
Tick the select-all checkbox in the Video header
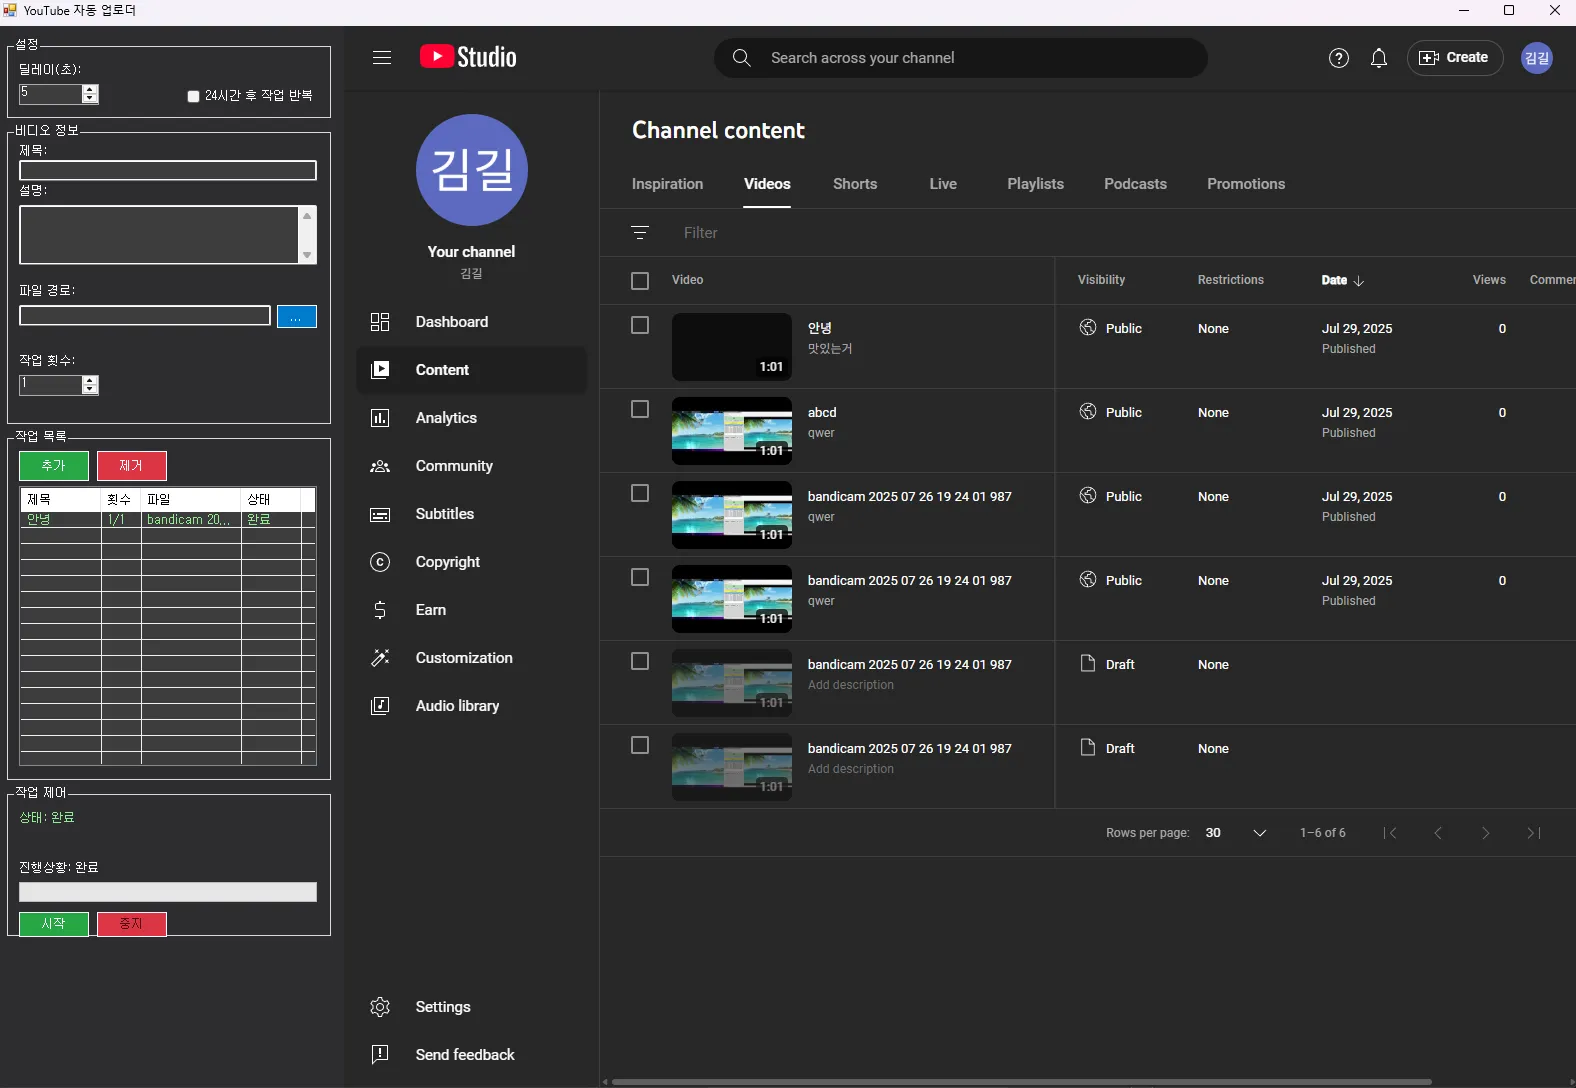click(640, 281)
